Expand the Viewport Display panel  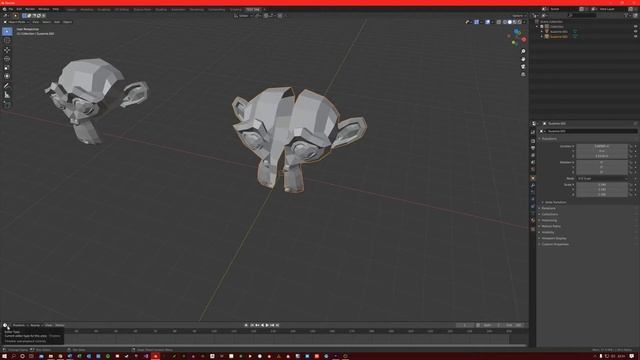click(x=553, y=238)
